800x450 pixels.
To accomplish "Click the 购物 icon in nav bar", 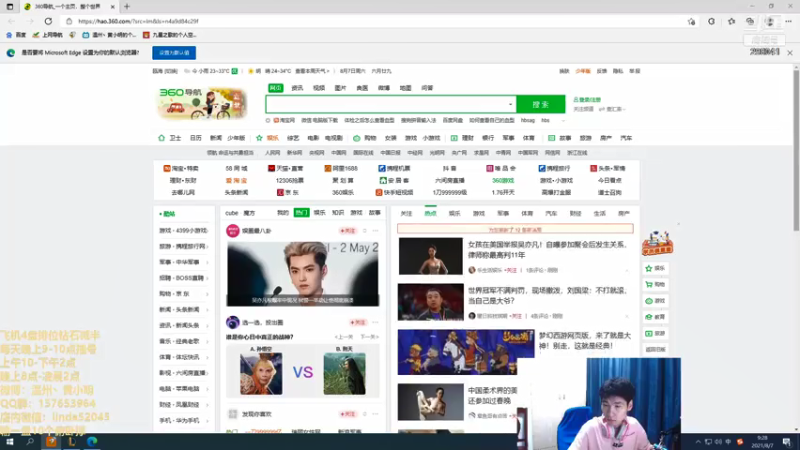I will 357,138.
